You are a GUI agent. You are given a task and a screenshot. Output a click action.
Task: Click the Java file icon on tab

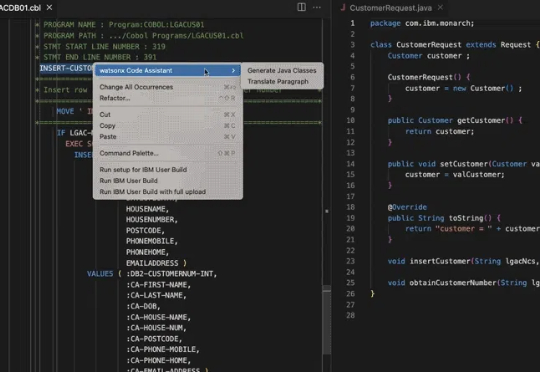pyautogui.click(x=343, y=8)
